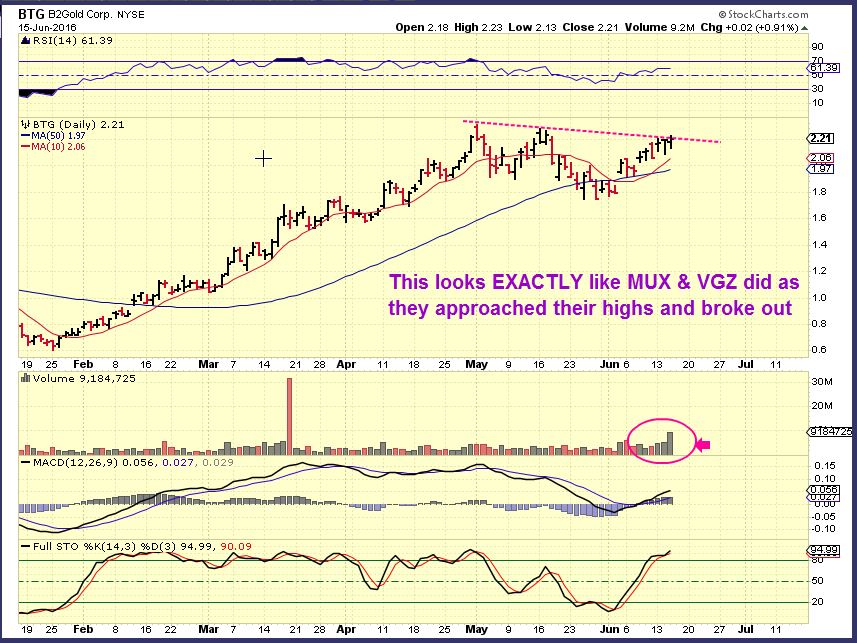The height and width of the screenshot is (643, 857).
Task: Click Mar on the date axis under the price chart
Action: 208,364
